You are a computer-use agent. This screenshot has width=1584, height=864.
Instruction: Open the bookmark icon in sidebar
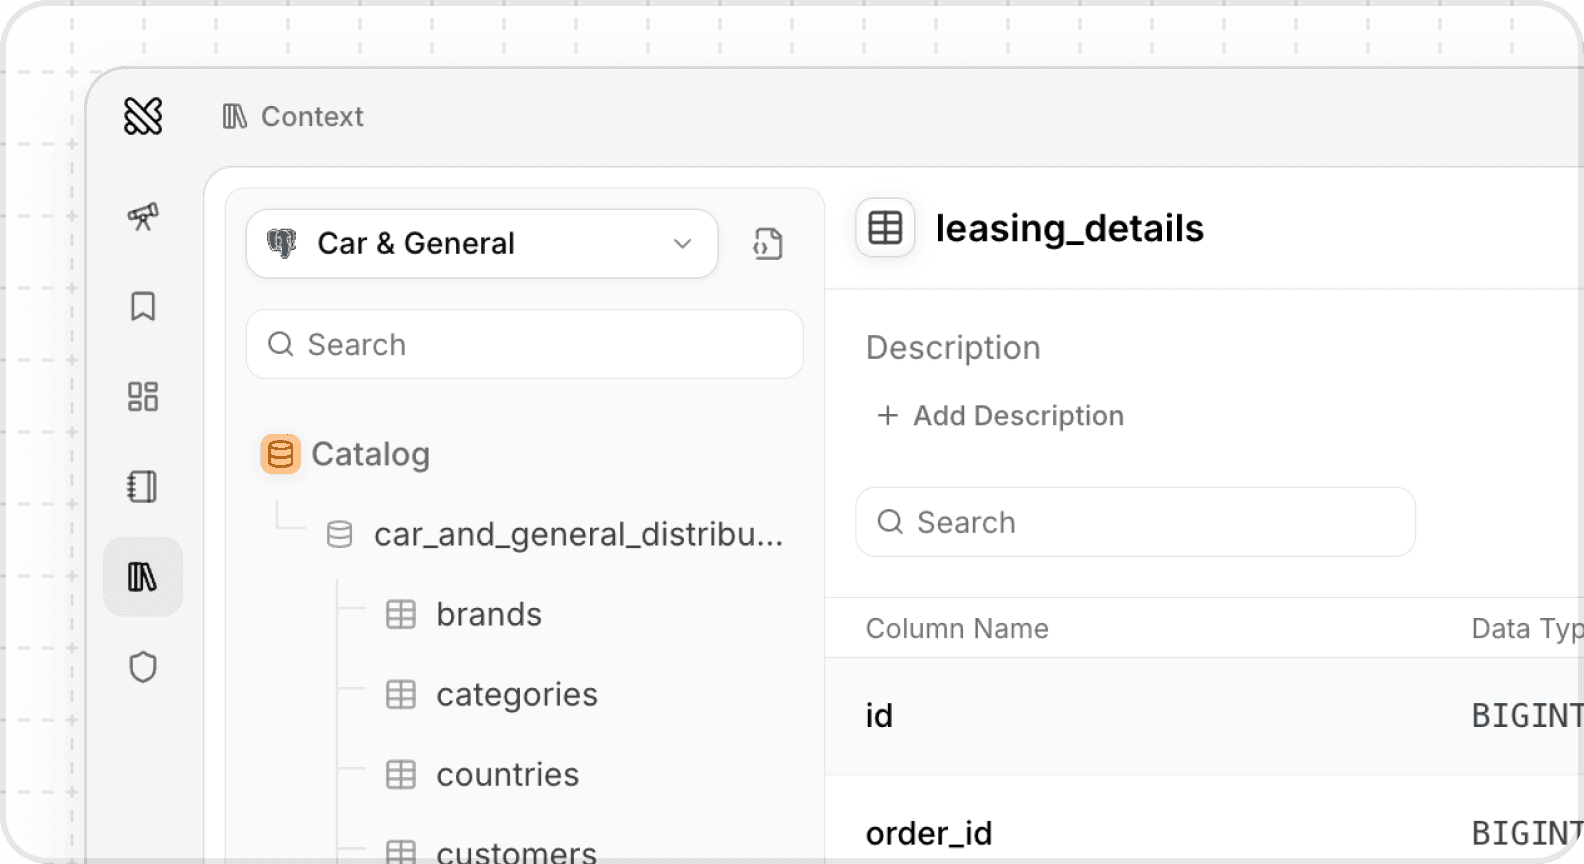tap(143, 306)
